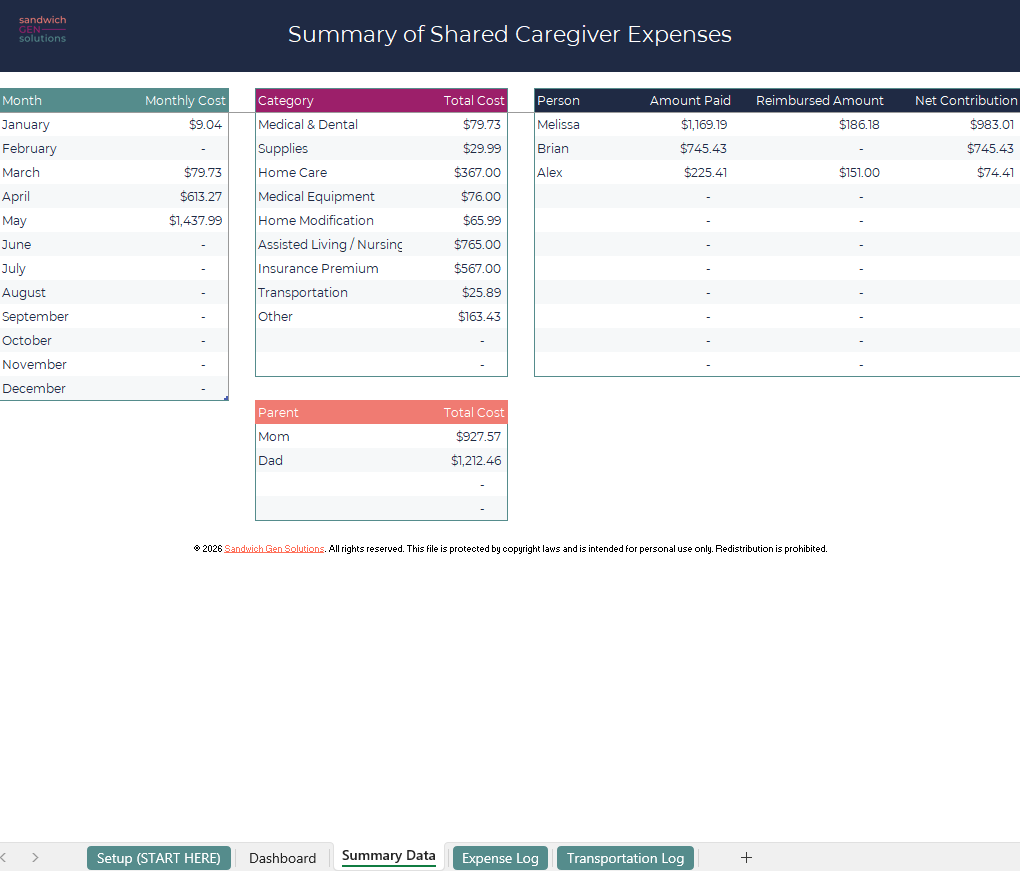Select the Amount Paid header
The width and height of the screenshot is (1020, 871).
coord(690,101)
